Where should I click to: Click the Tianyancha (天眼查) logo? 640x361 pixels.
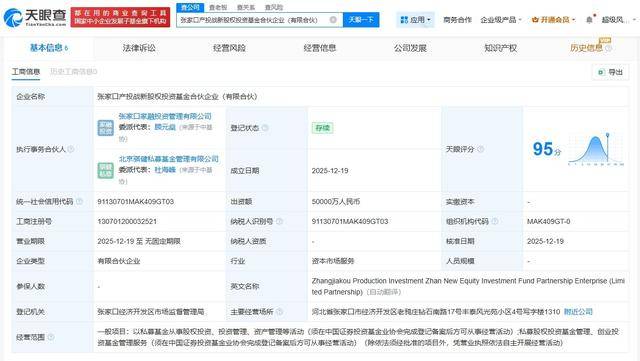tap(35, 17)
